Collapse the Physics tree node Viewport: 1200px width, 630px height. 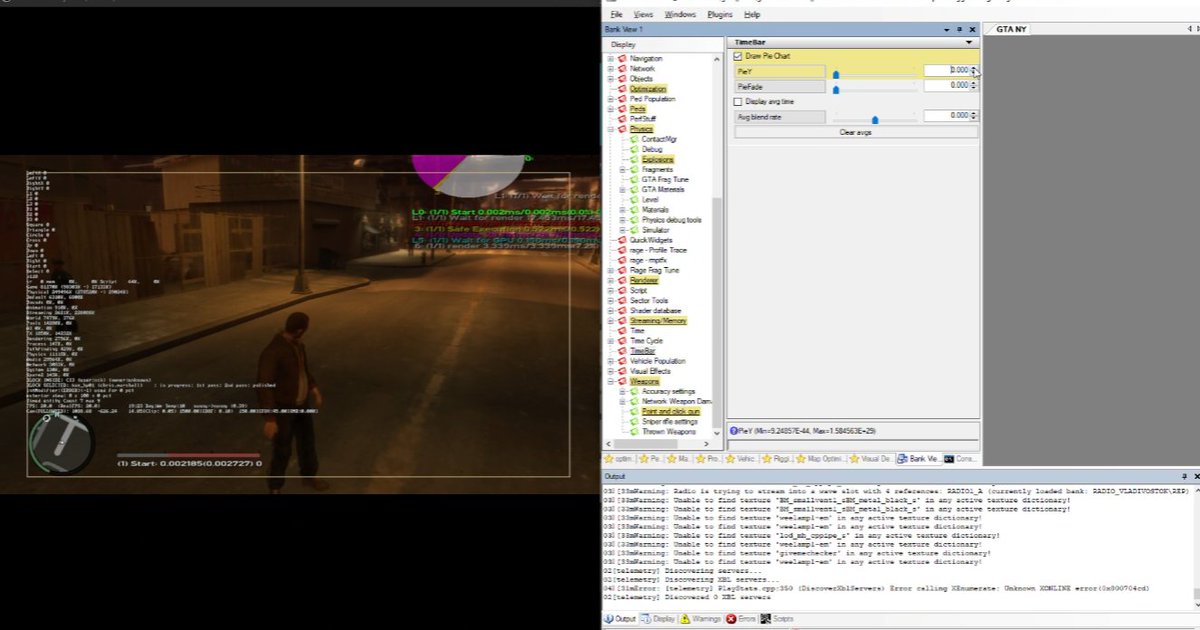tap(611, 130)
